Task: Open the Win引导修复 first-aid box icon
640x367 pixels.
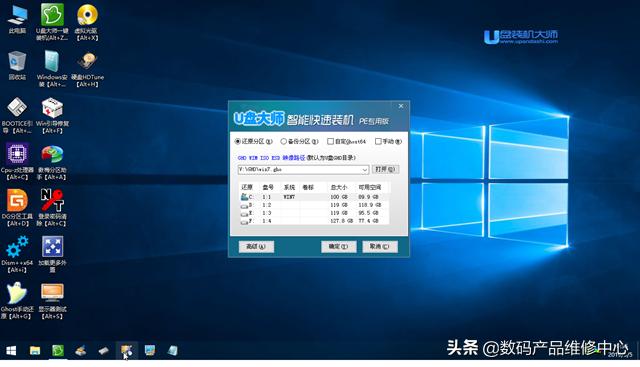Action: coord(52,115)
